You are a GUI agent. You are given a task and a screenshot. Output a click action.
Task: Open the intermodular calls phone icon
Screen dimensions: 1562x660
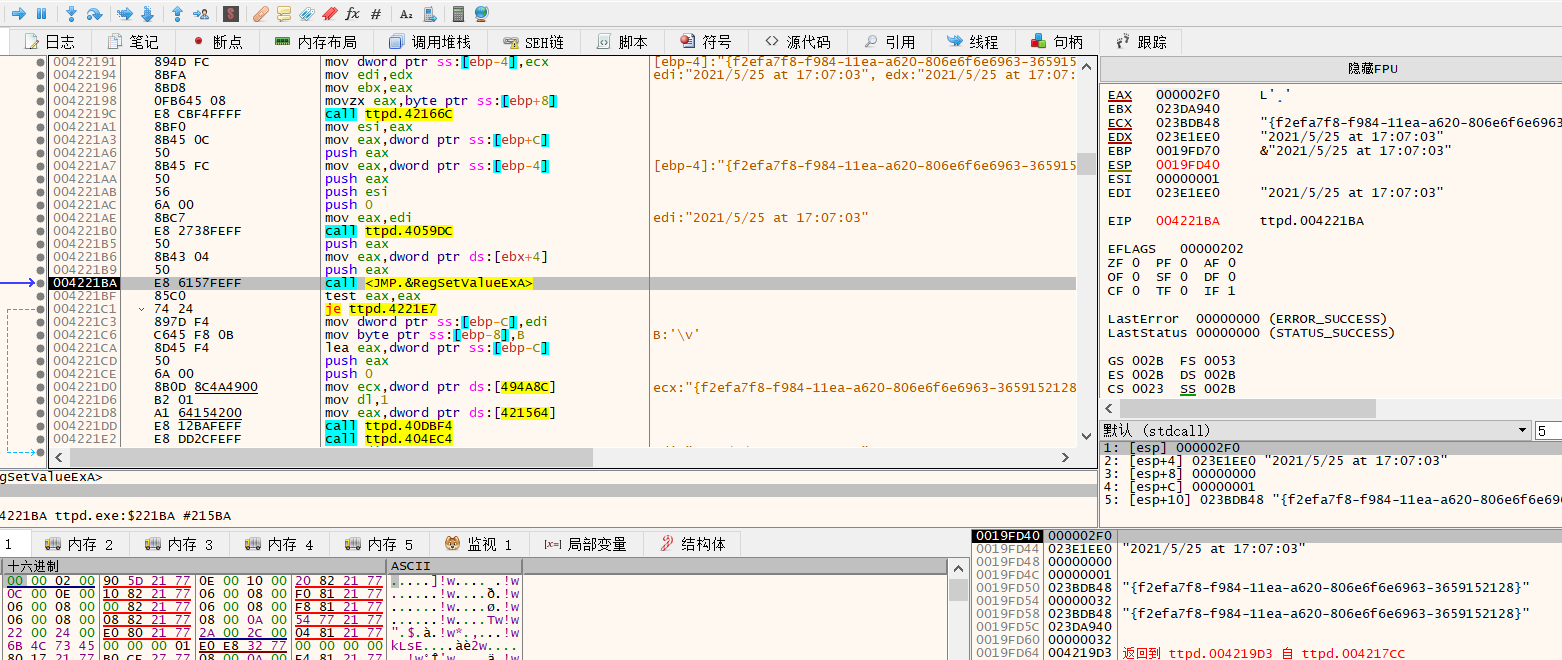tap(428, 14)
